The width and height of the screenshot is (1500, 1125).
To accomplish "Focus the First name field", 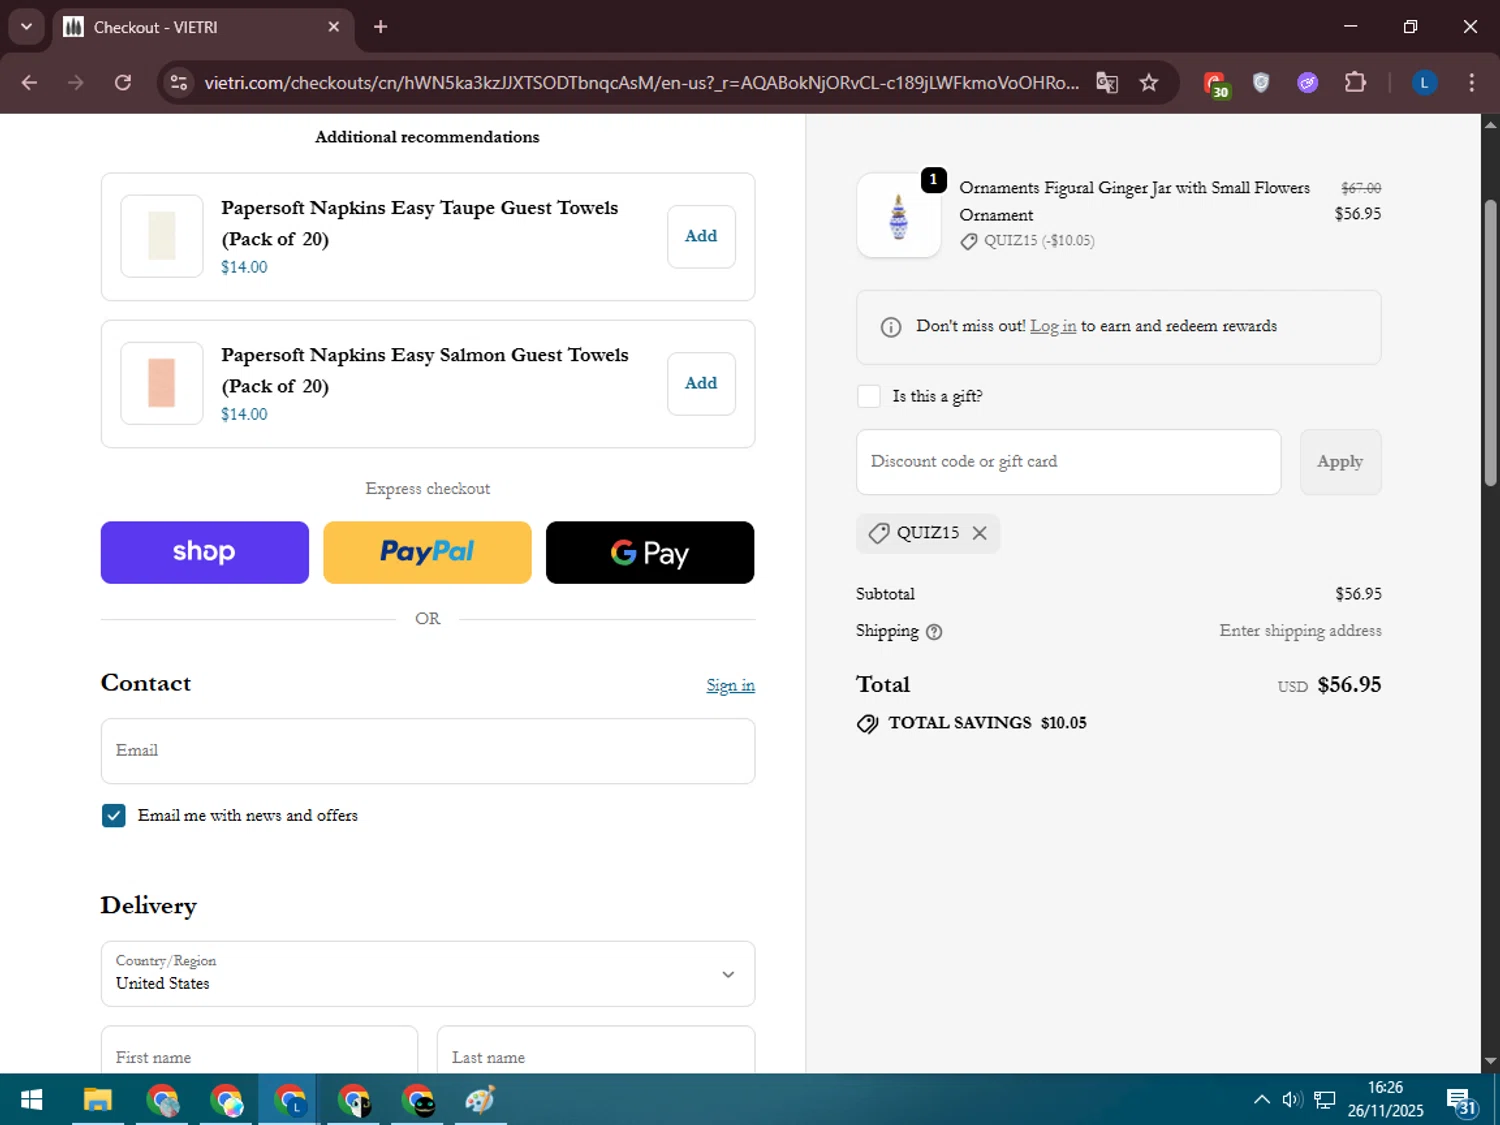I will (x=259, y=1050).
